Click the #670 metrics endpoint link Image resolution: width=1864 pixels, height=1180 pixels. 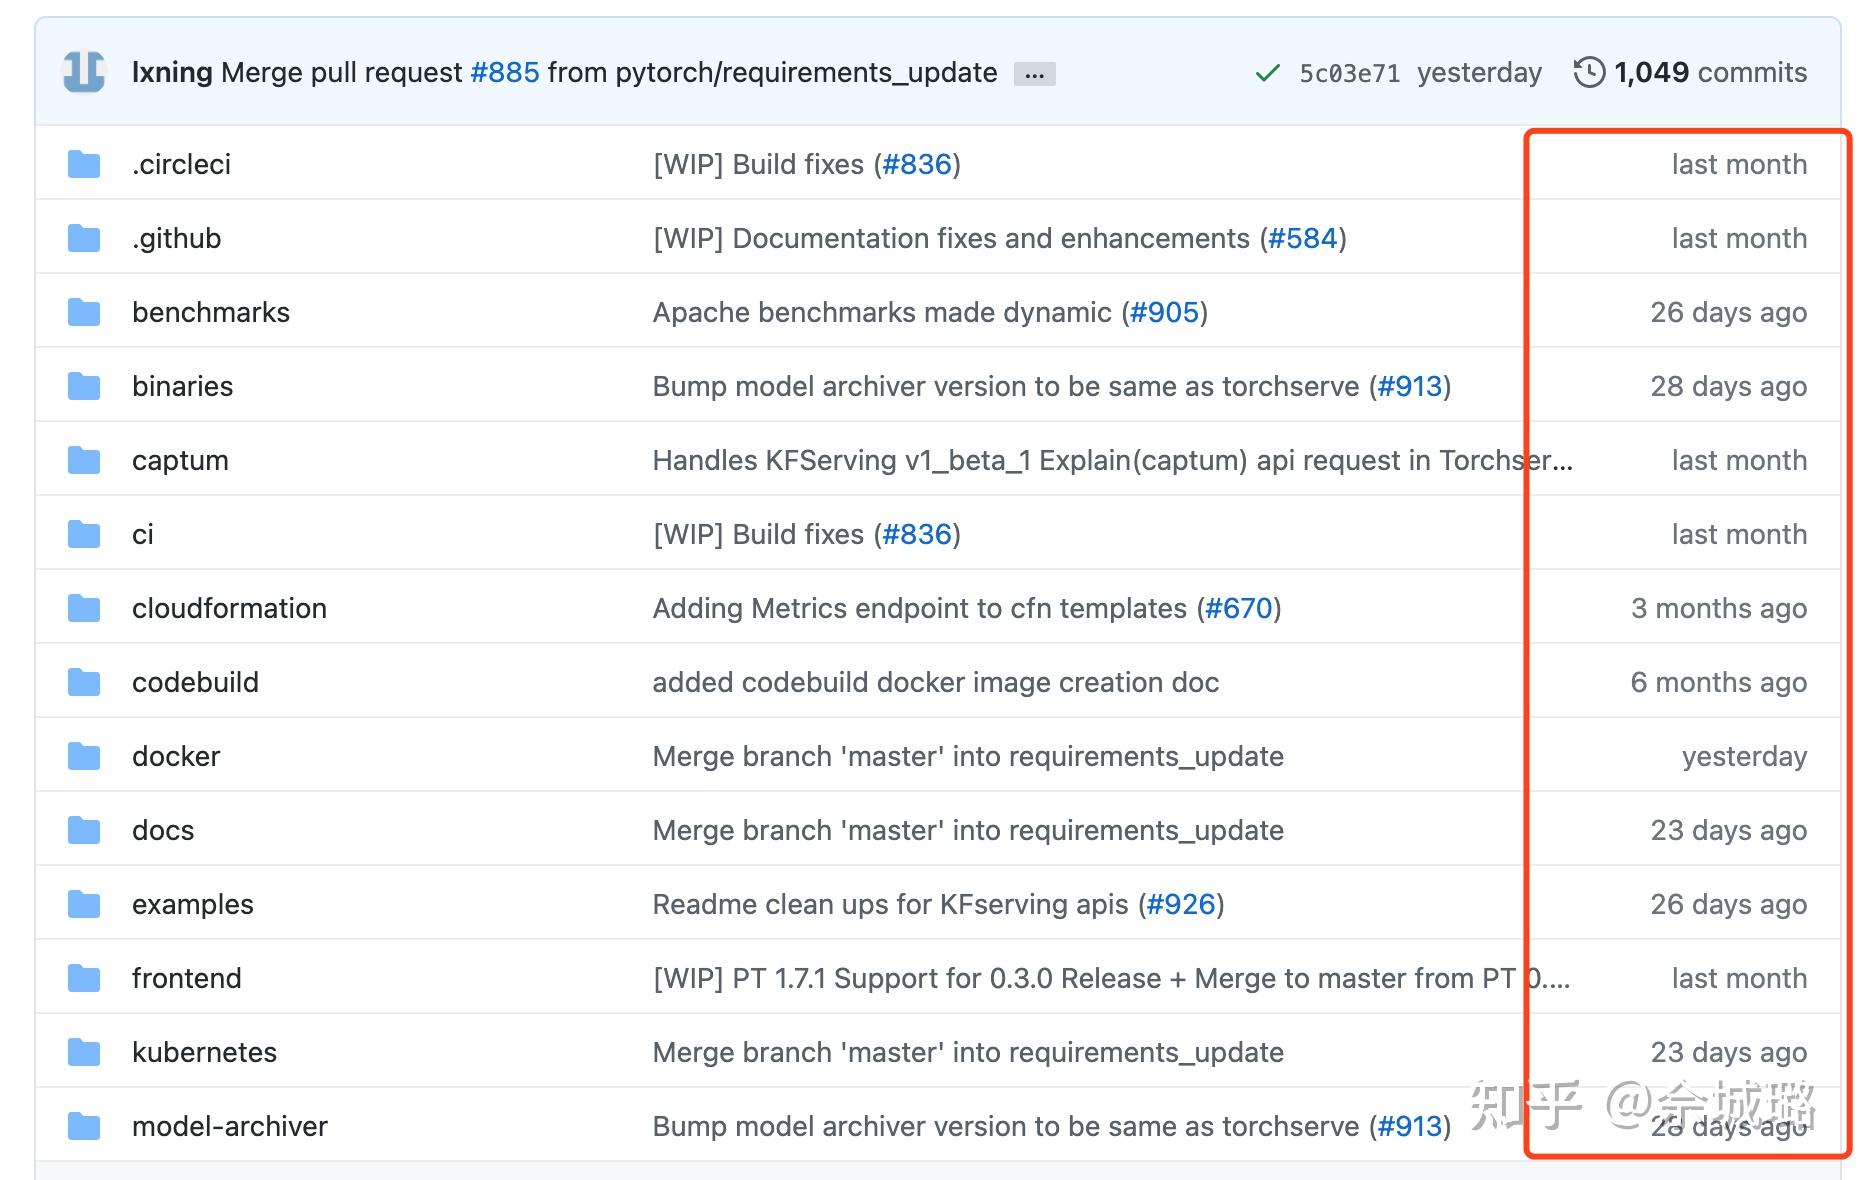pyautogui.click(x=1240, y=607)
